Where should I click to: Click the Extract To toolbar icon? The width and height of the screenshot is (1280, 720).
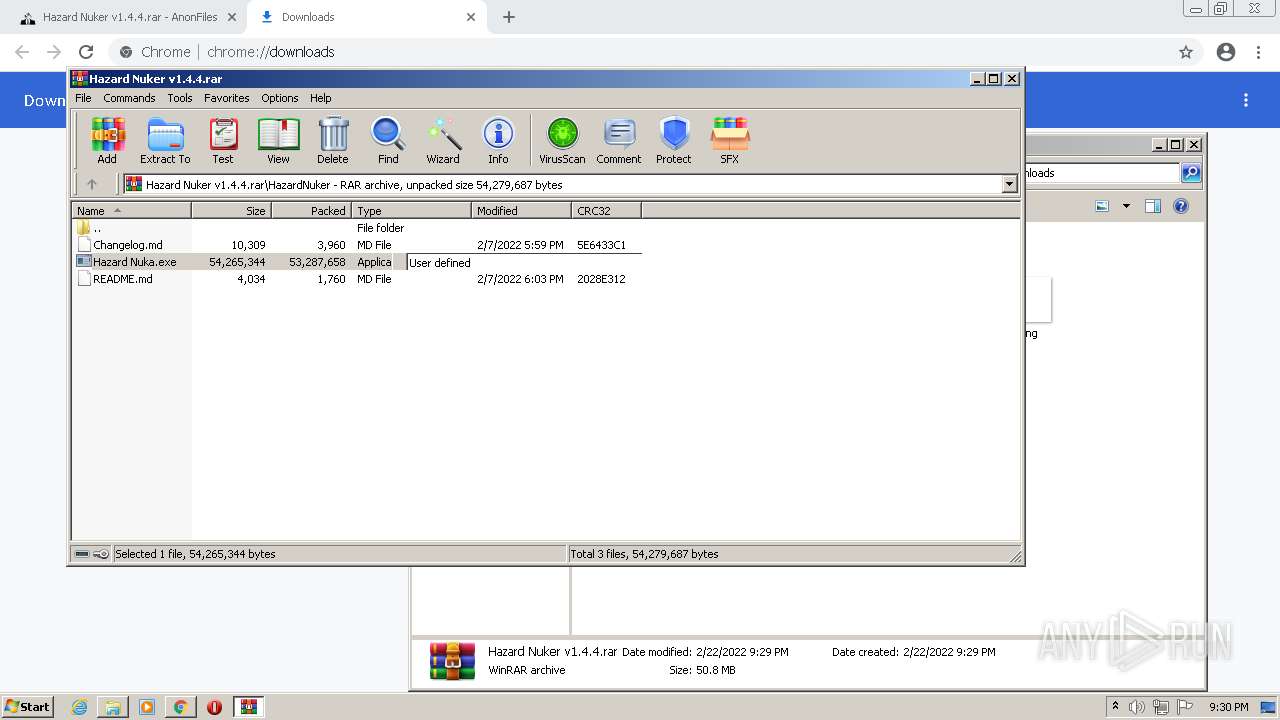point(165,140)
